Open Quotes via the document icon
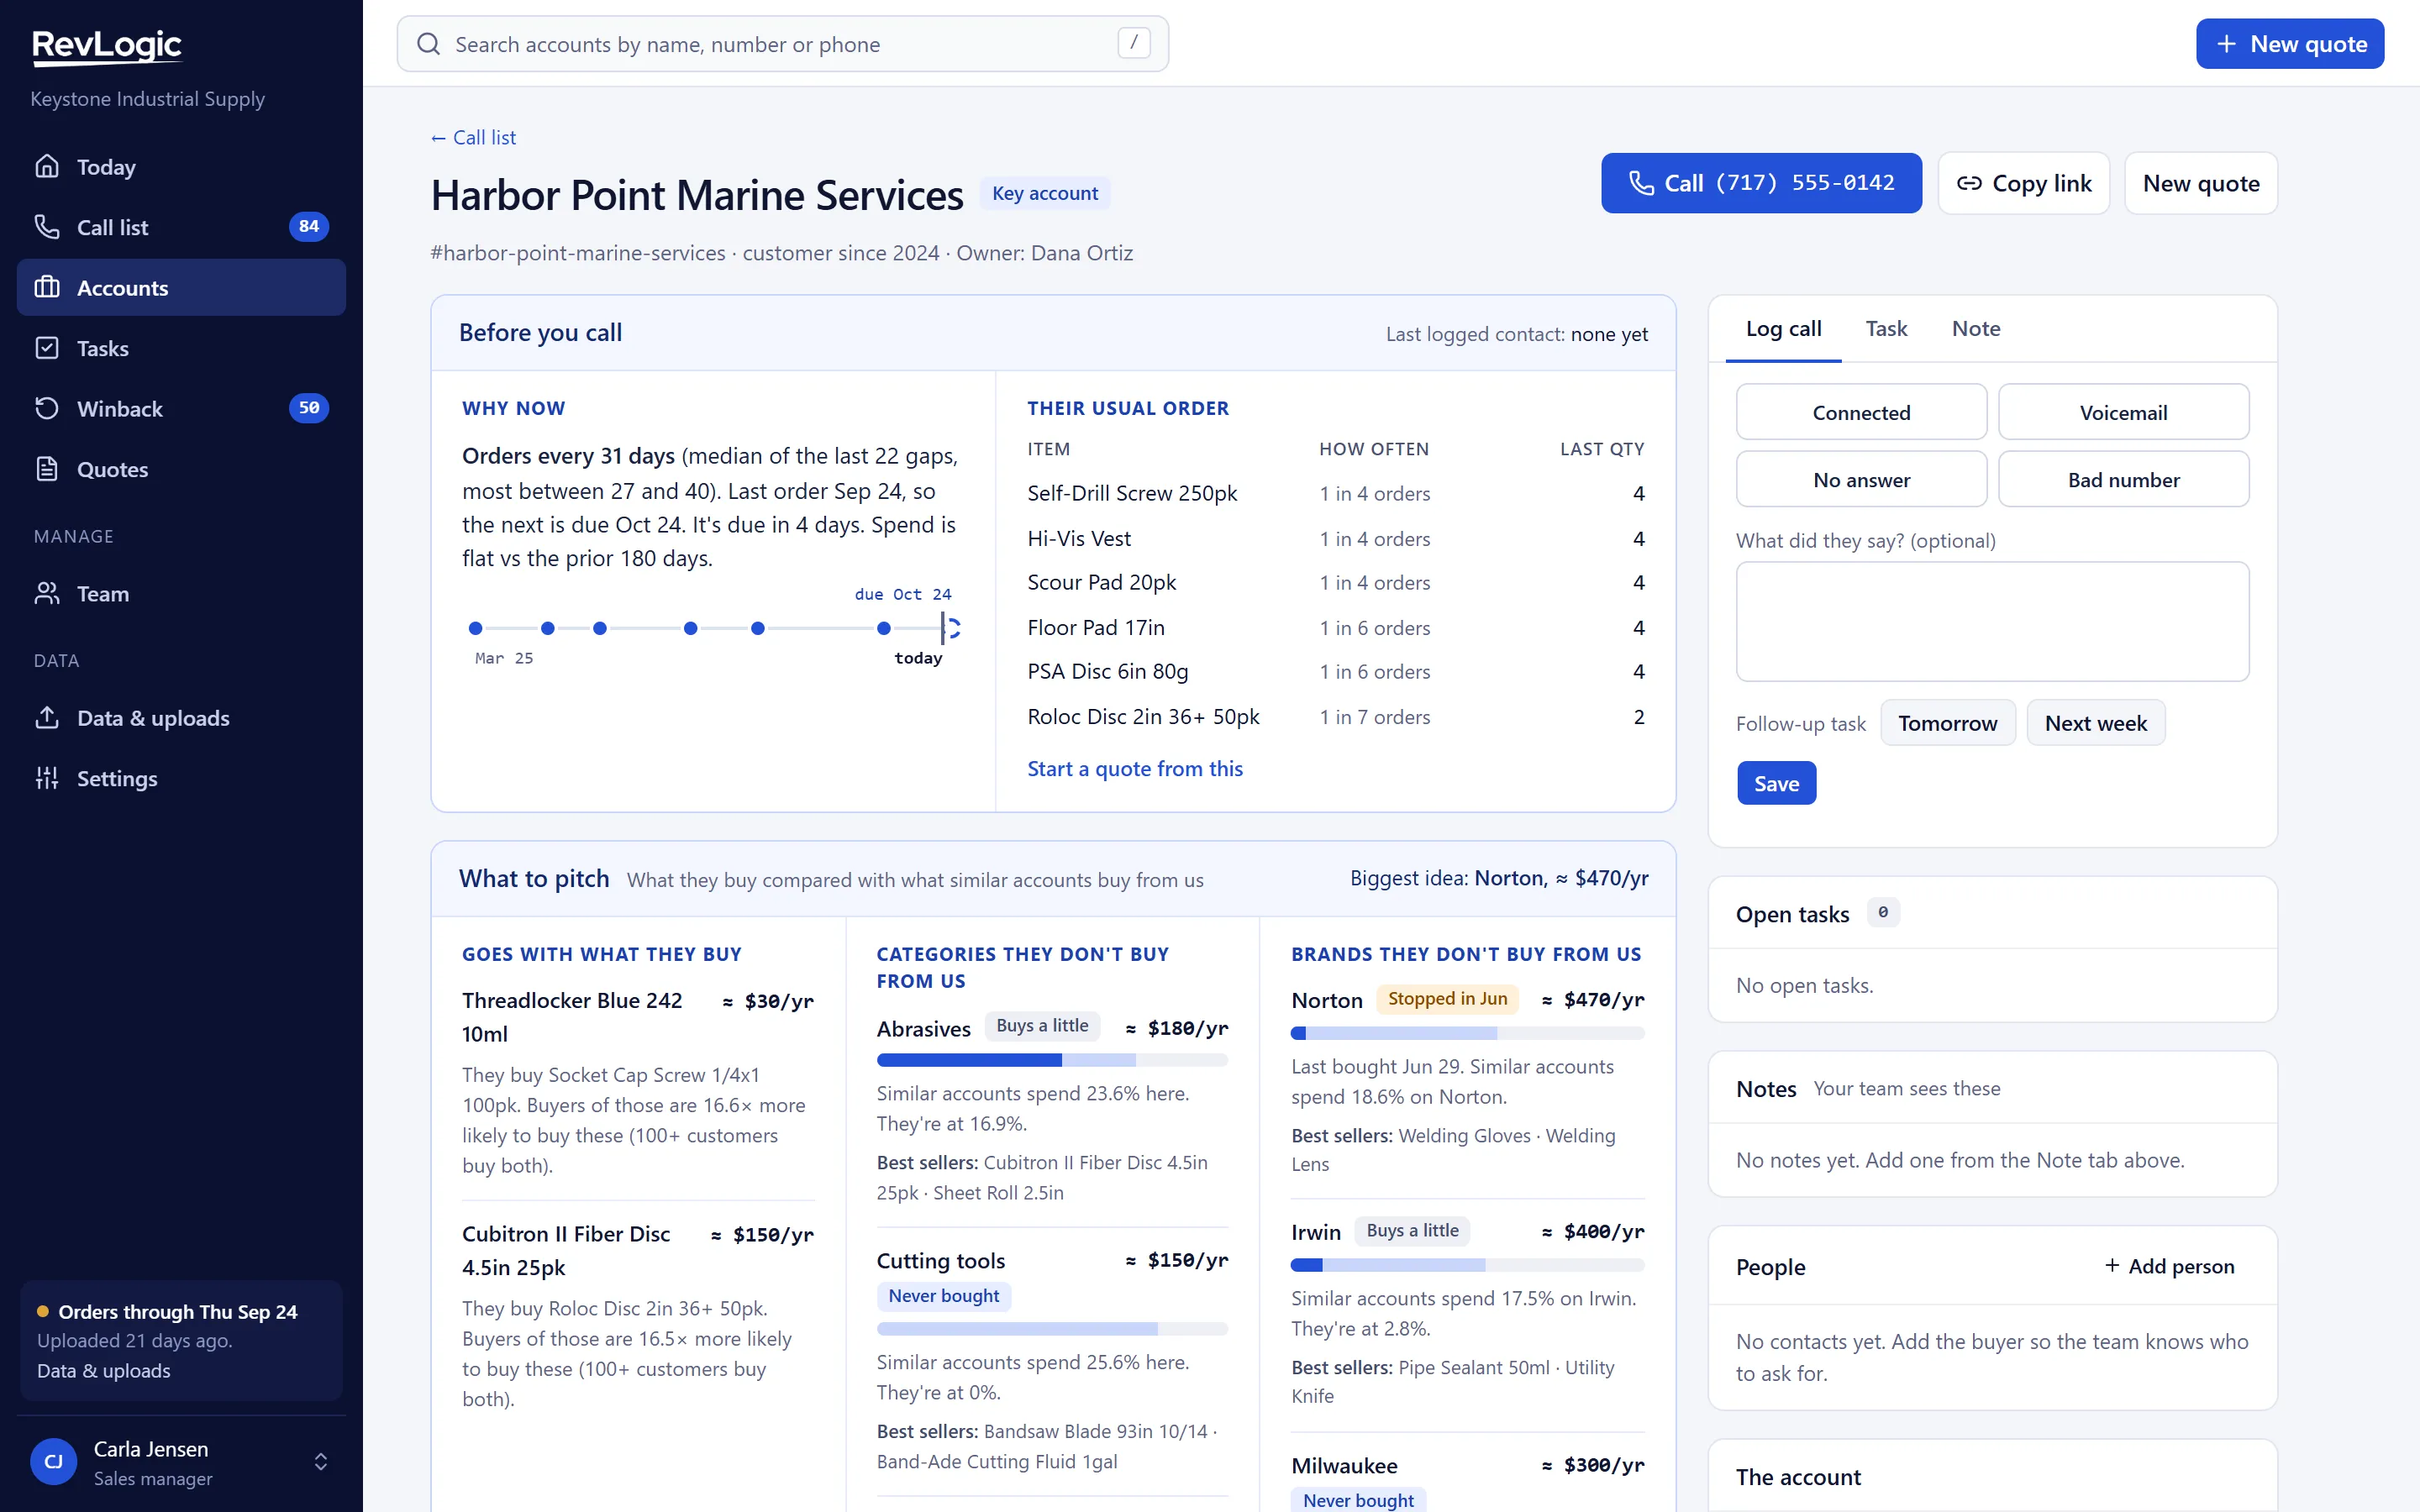 point(47,469)
